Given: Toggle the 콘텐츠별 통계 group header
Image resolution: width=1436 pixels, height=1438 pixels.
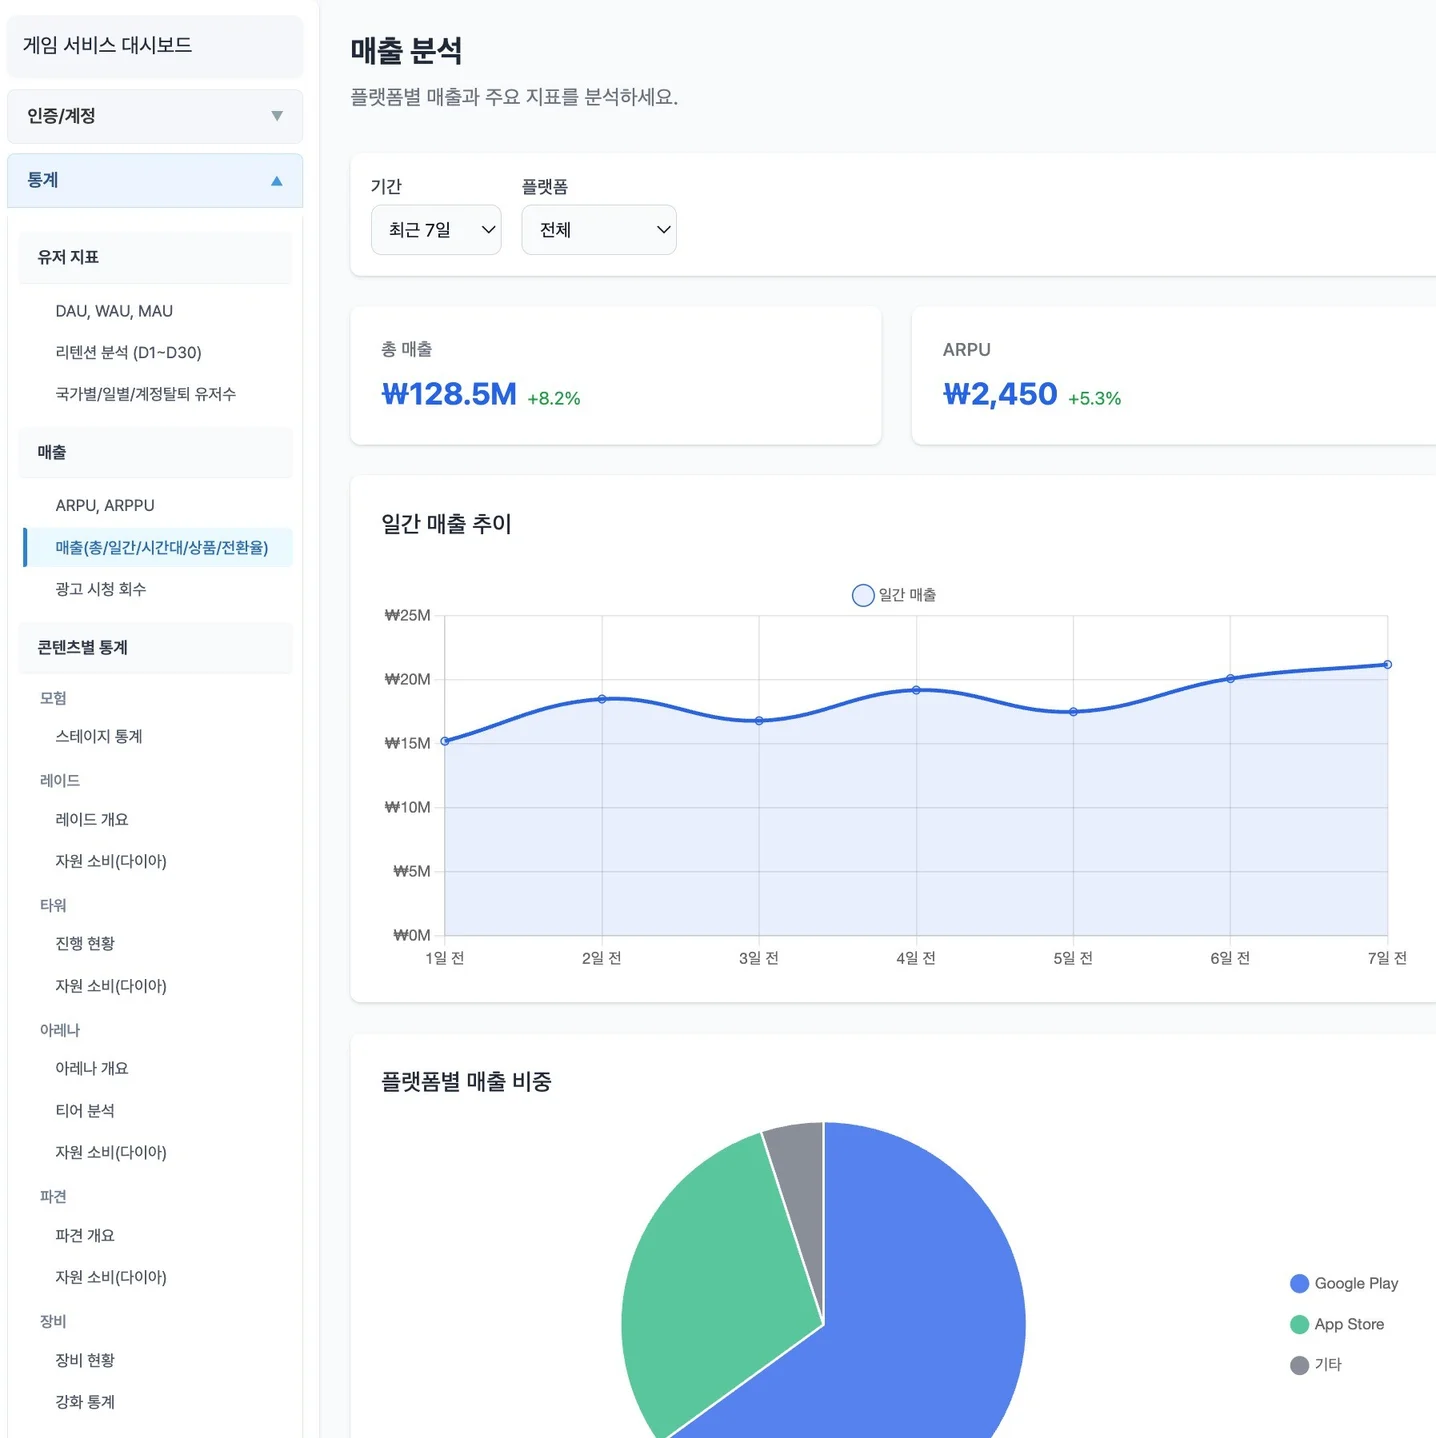Looking at the screenshot, I should pyautogui.click(x=155, y=647).
